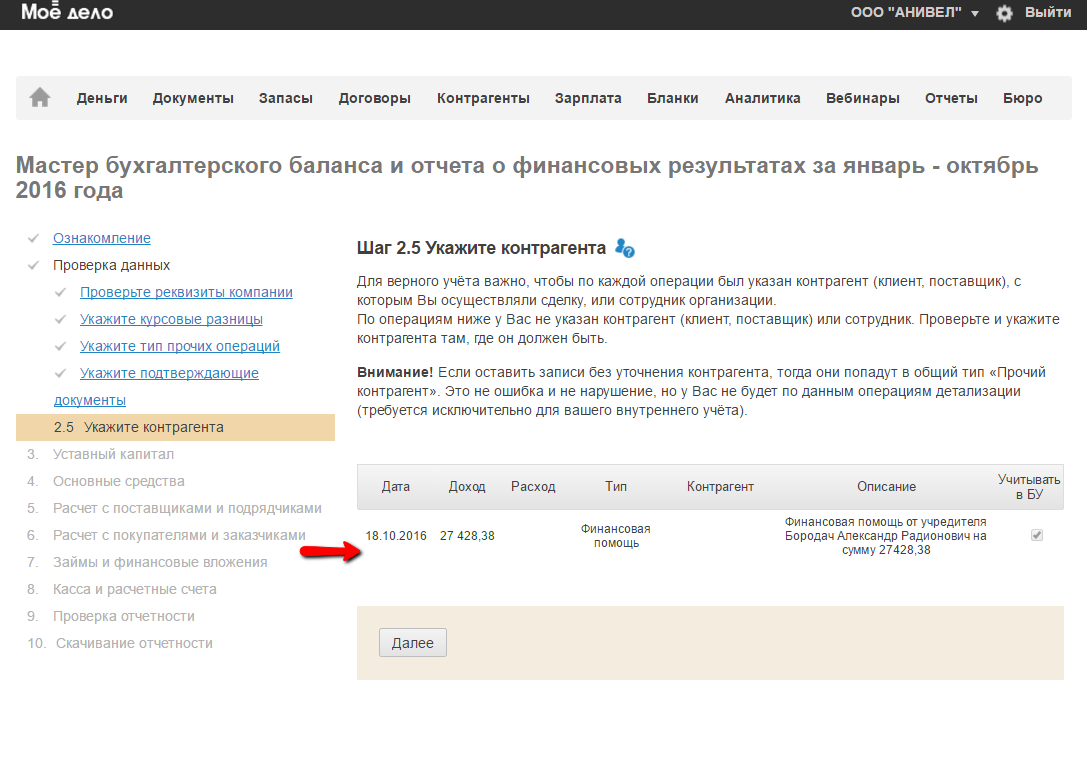Open the Документы menu
Image resolution: width=1087 pixels, height=757 pixels.
[x=193, y=98]
